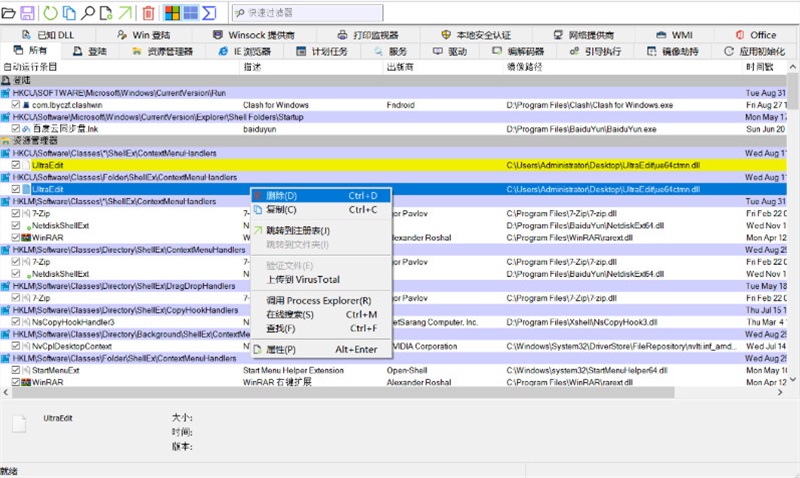Open the 引导执行 tab
The image size is (800, 478).
pos(595,51)
